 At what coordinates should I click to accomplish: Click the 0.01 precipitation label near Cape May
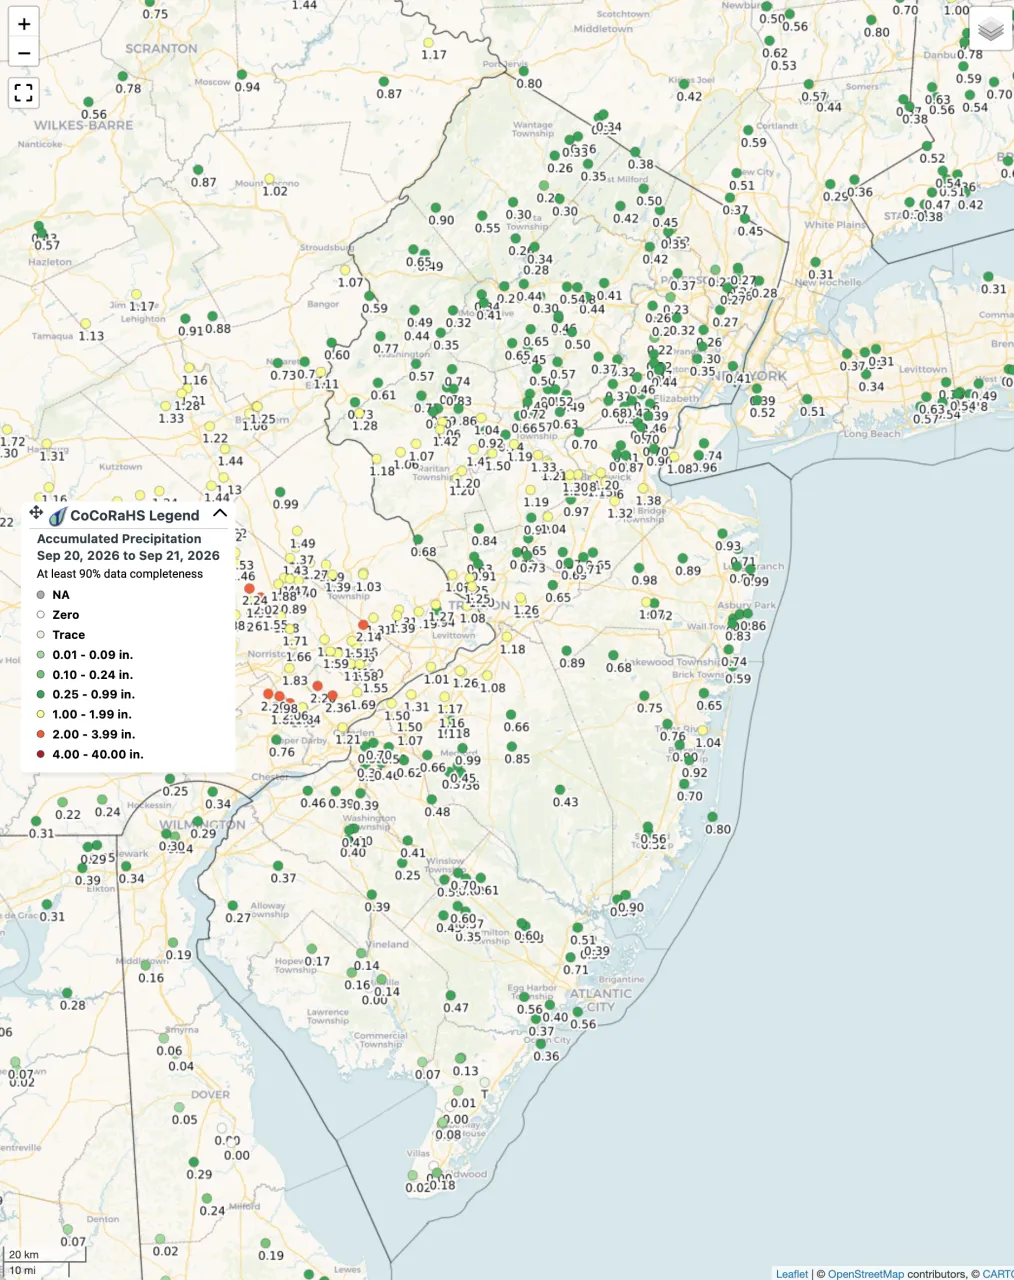[463, 1104]
